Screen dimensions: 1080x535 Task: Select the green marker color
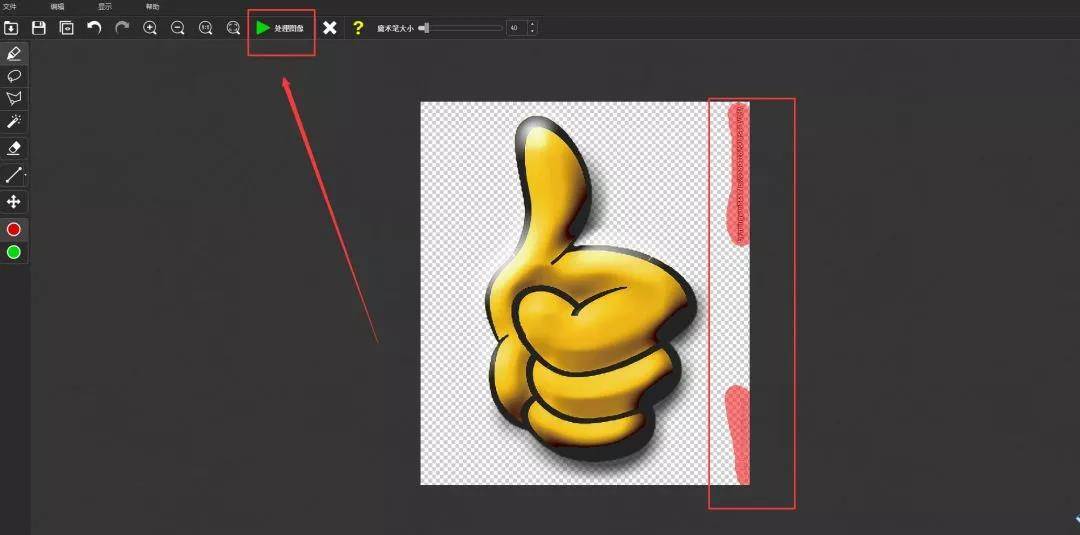[x=14, y=253]
